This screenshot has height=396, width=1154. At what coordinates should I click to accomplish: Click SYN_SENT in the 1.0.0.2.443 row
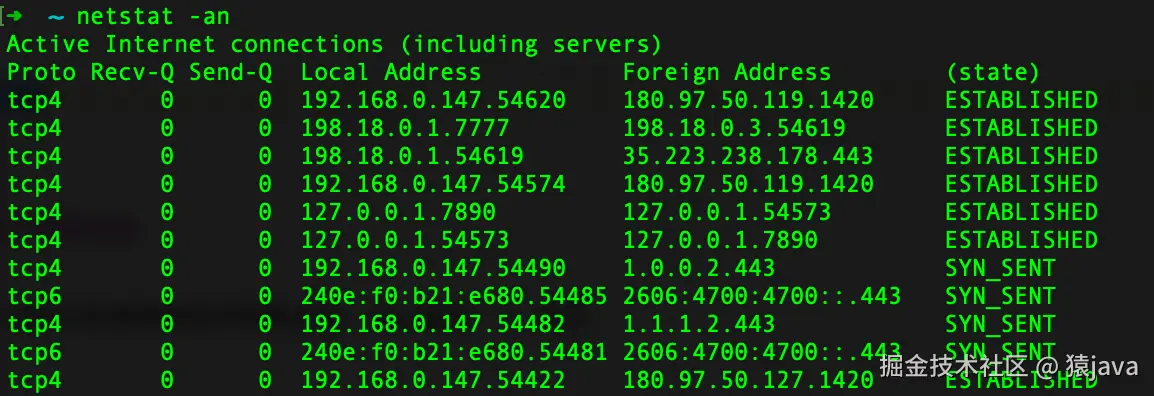pos(1000,268)
